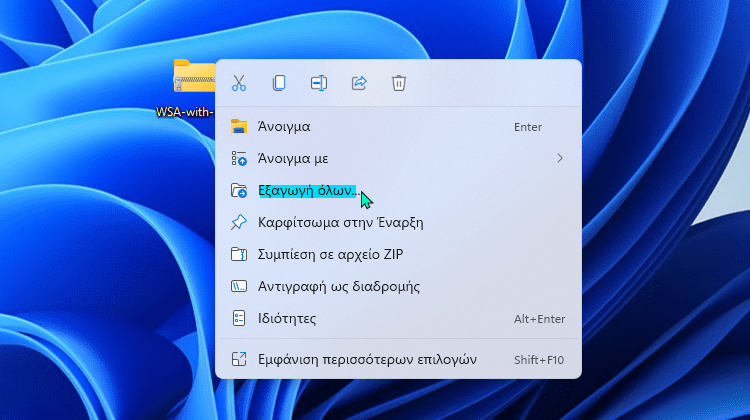The width and height of the screenshot is (750, 420).
Task: Click the Copy icon in context menu
Action: (279, 83)
